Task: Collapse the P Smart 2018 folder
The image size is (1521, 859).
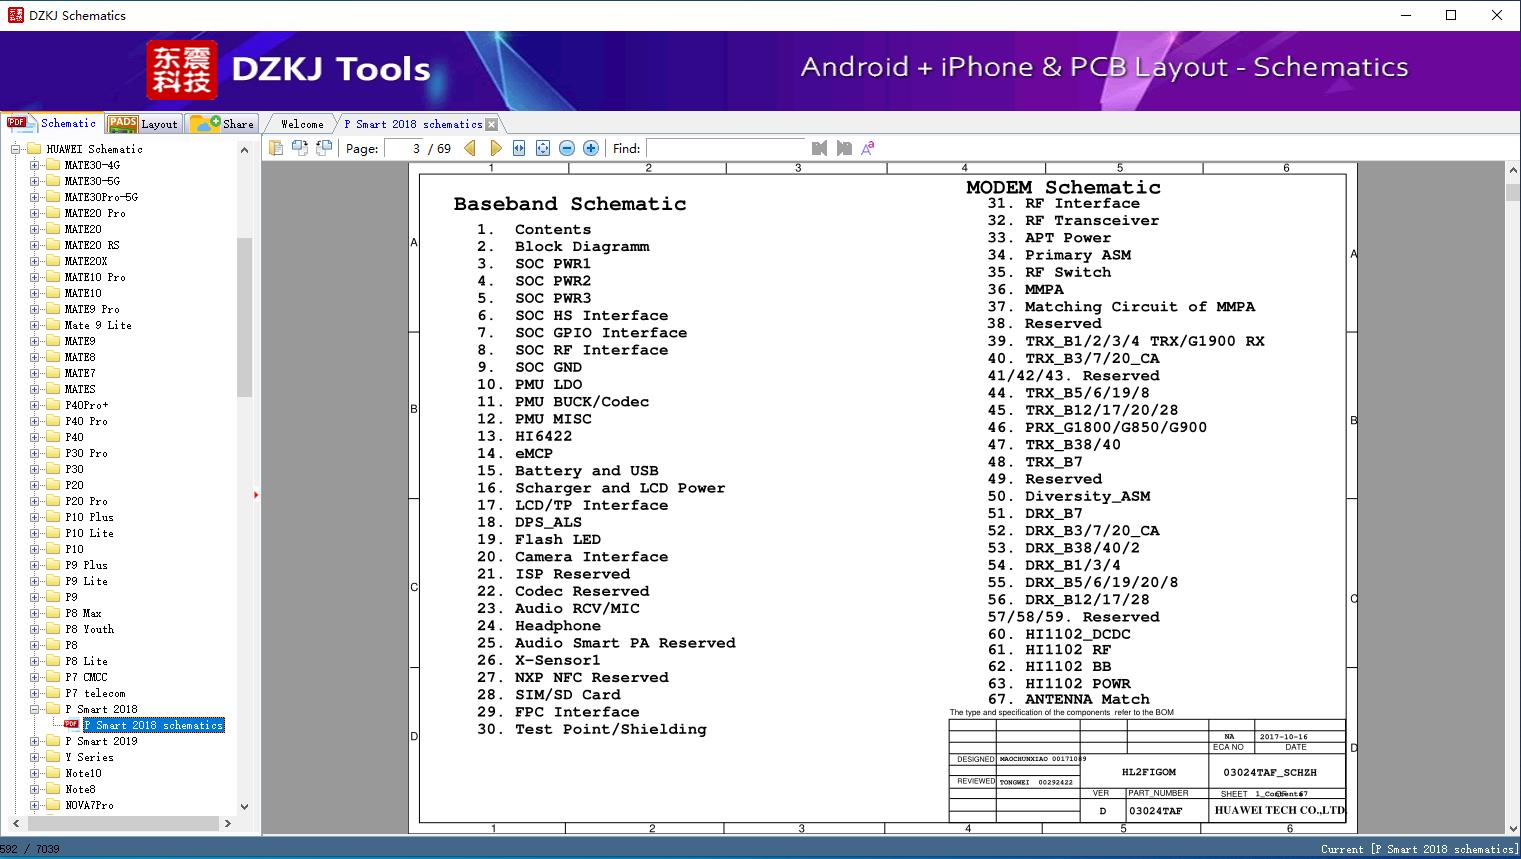Action: (34, 709)
